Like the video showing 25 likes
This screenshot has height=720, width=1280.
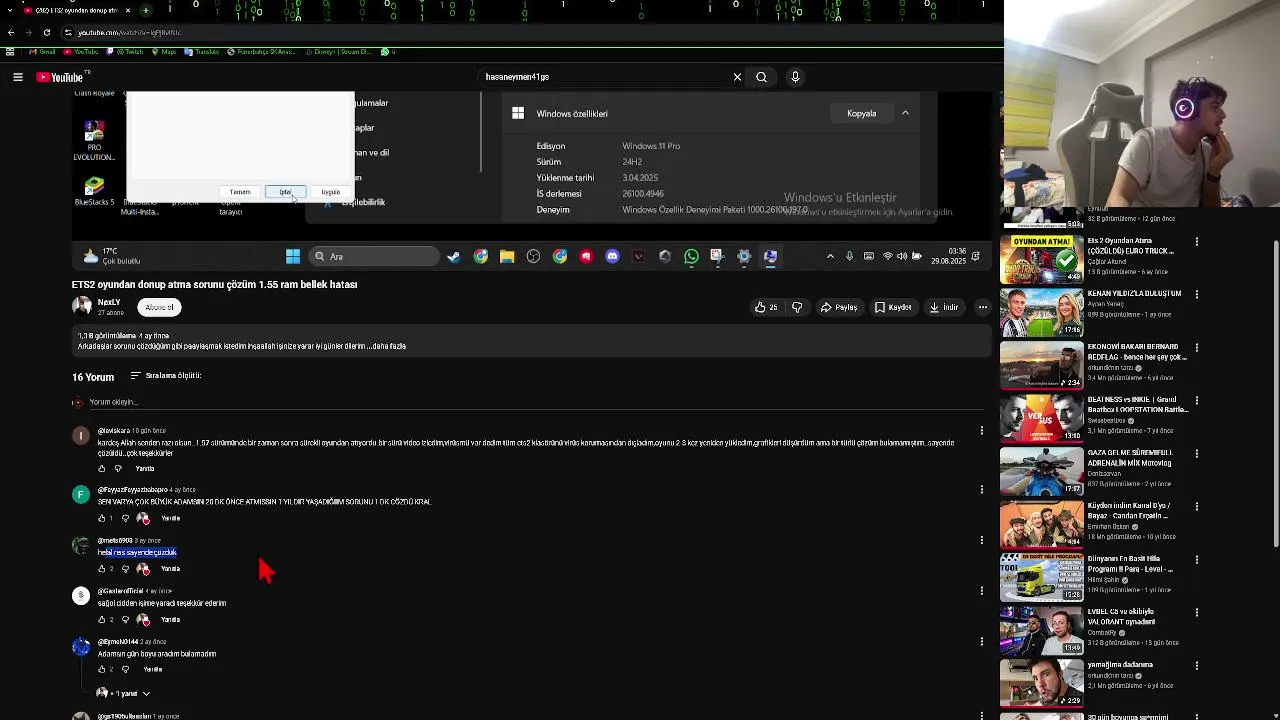(767, 307)
